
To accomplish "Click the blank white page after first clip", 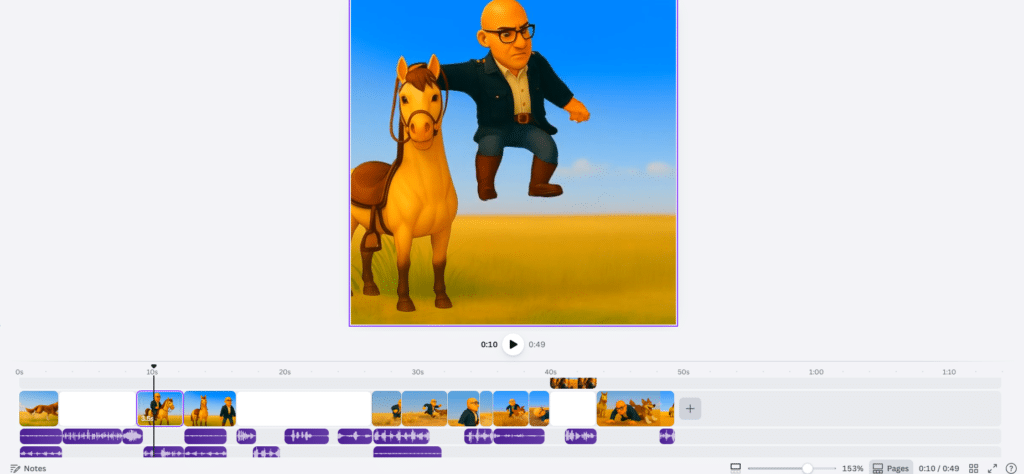I will (x=97, y=408).
